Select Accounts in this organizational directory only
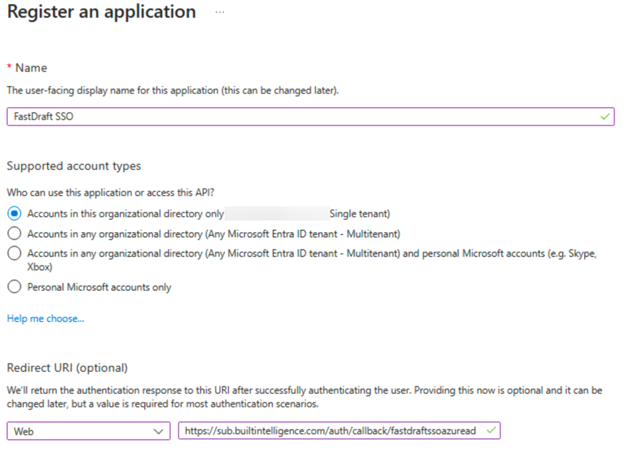The image size is (624, 452). point(14,214)
